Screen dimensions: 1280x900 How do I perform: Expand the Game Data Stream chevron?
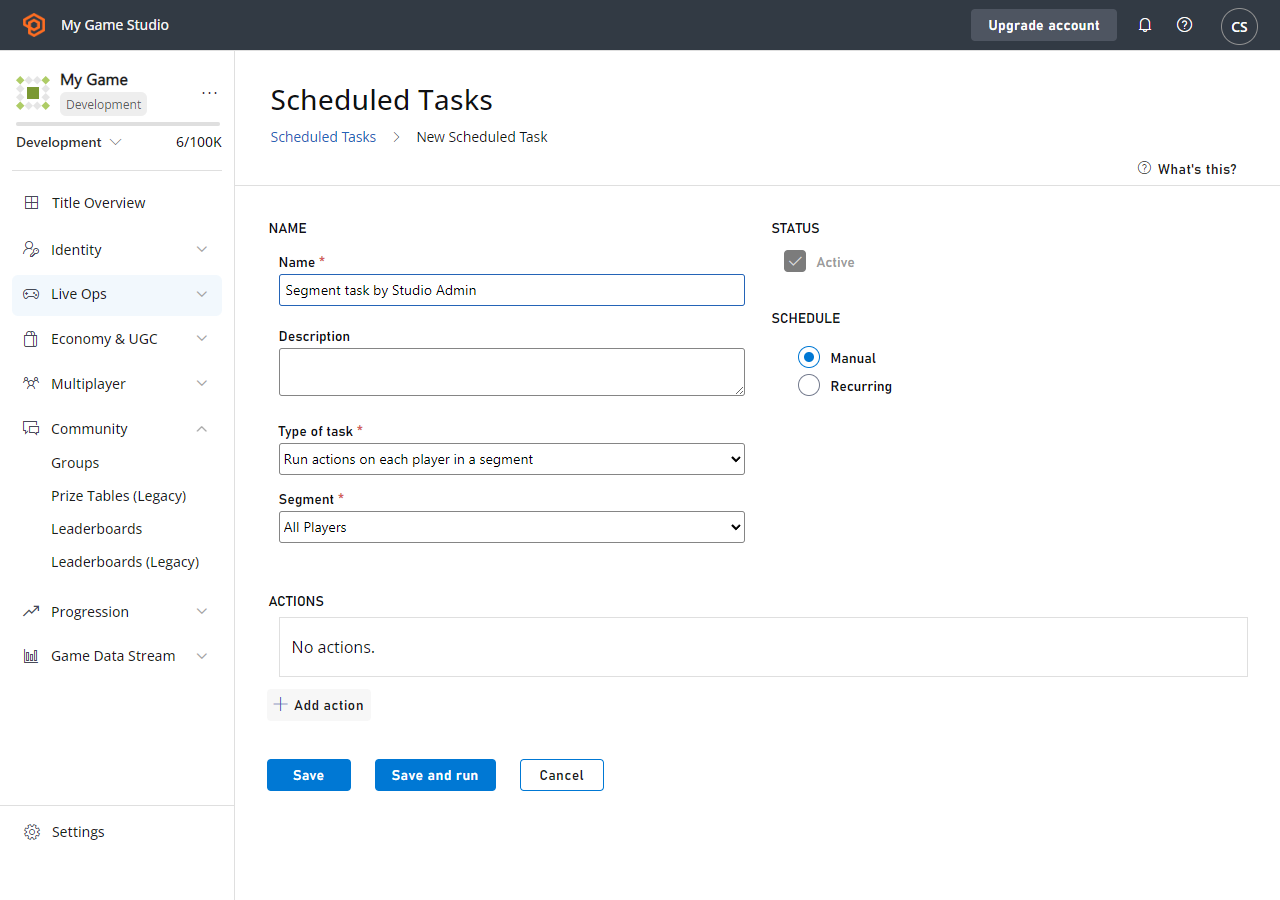pos(202,656)
